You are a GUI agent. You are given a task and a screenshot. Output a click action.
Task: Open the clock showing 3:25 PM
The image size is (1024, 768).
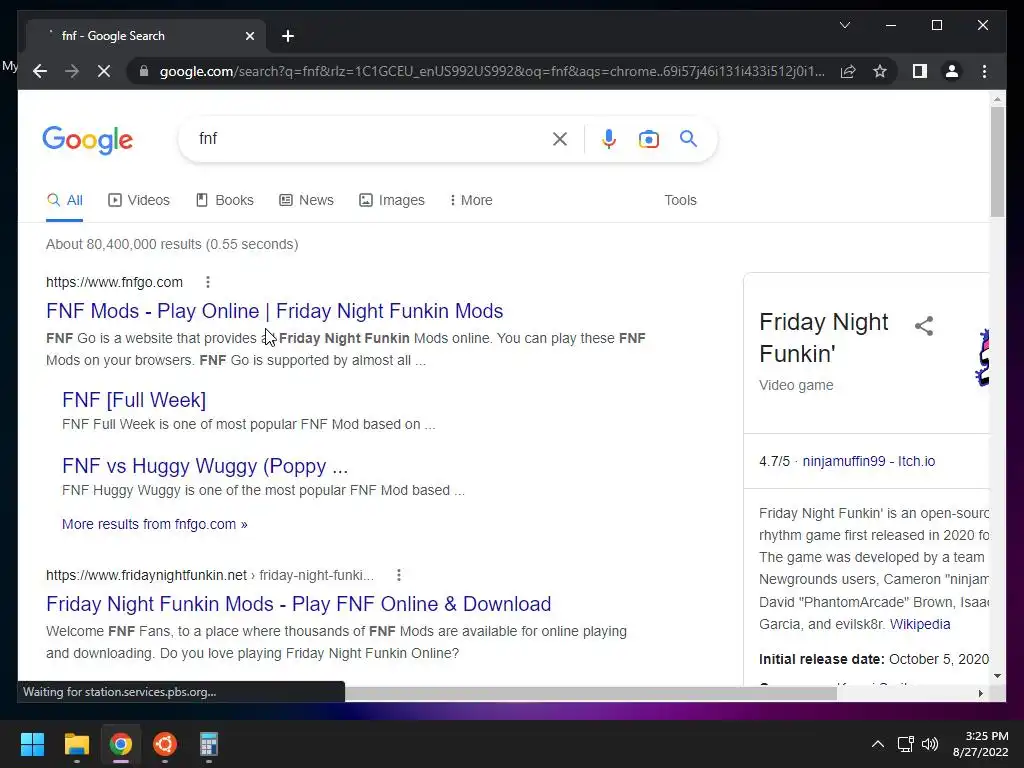point(980,744)
